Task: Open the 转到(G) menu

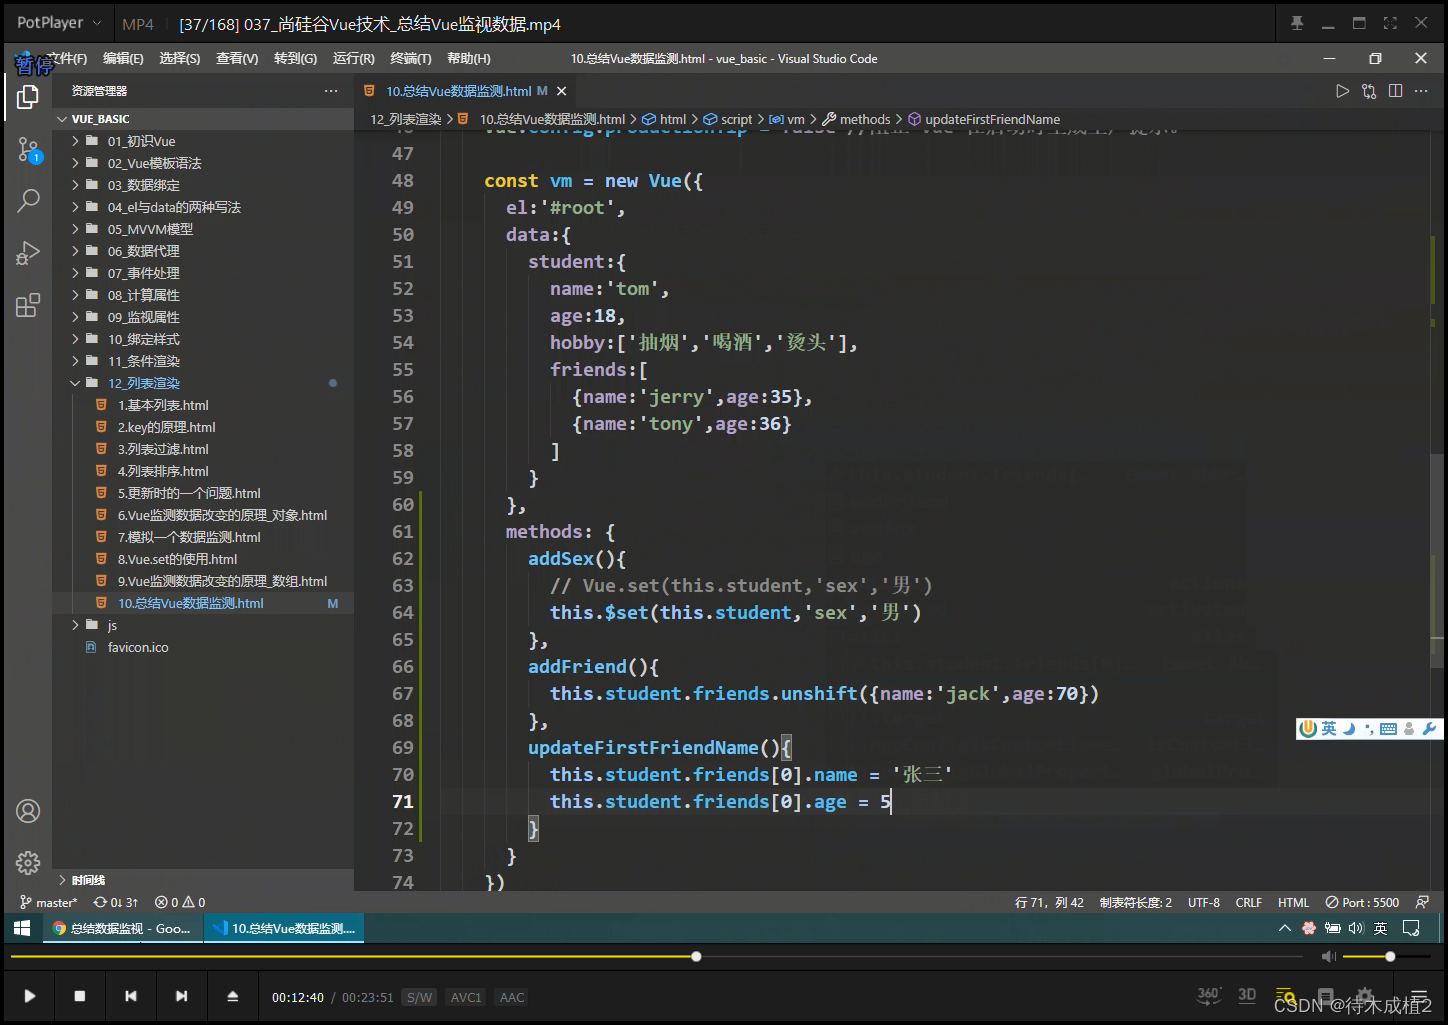Action: click(295, 59)
